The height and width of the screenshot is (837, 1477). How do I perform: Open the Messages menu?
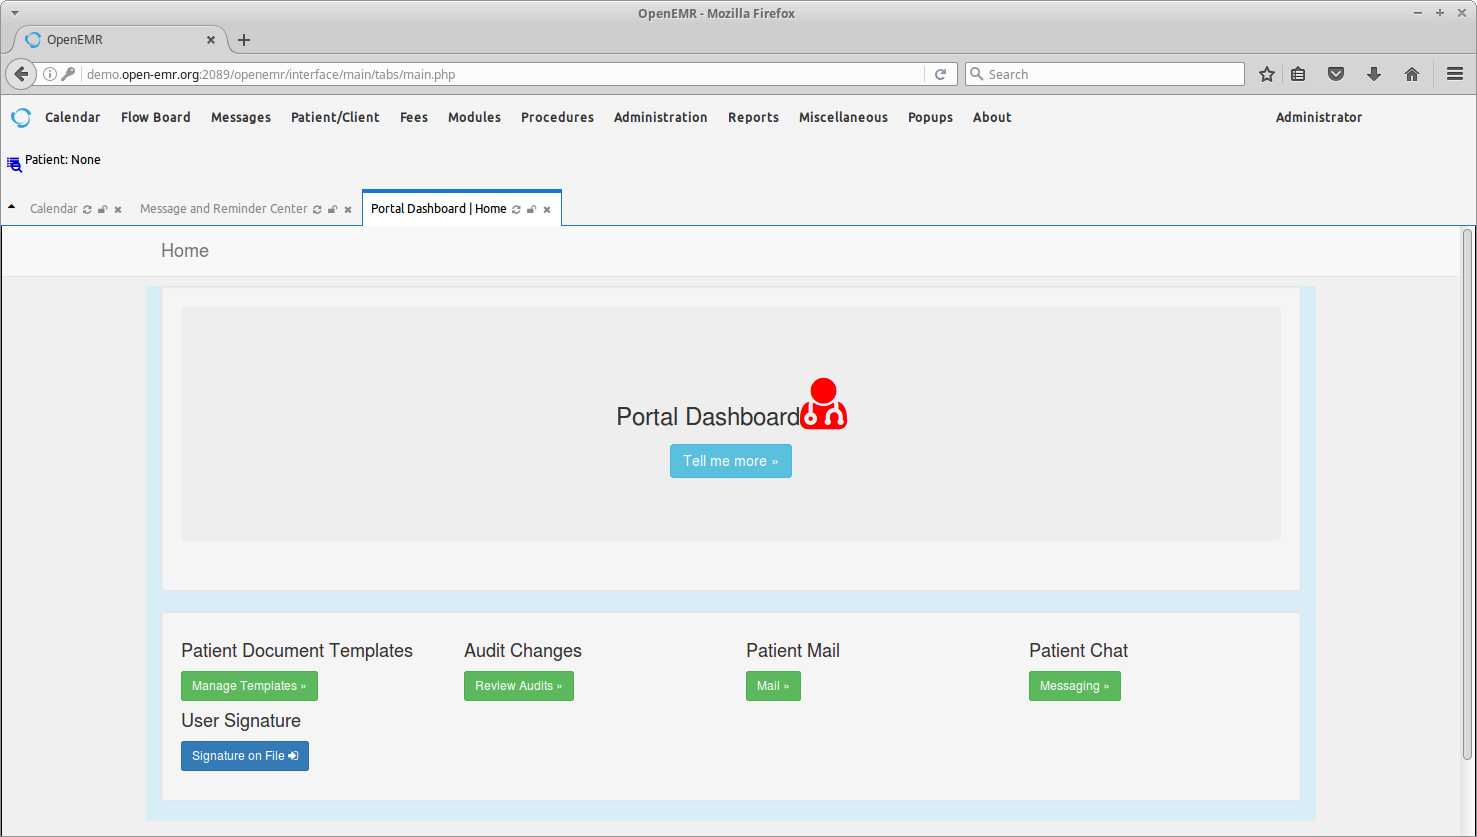click(x=241, y=117)
